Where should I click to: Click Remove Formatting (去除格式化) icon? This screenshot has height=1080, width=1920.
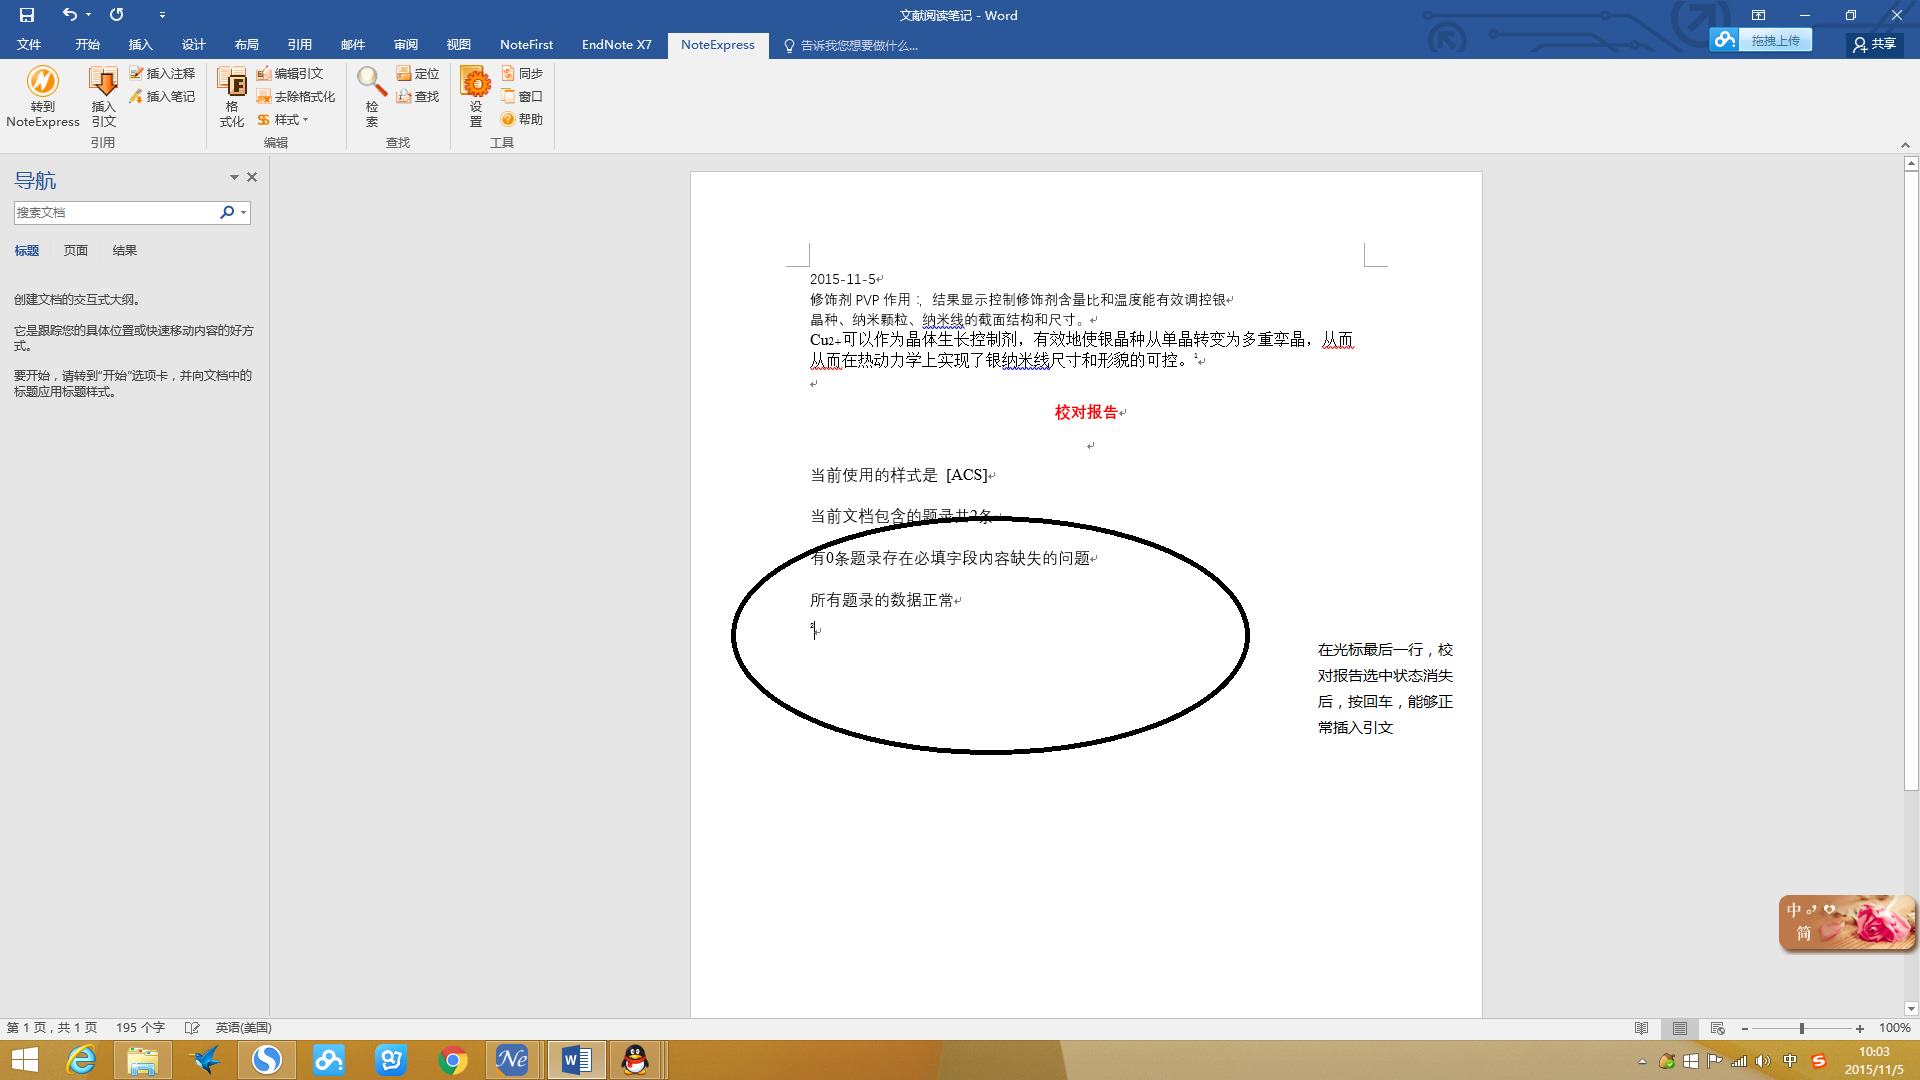(x=264, y=96)
